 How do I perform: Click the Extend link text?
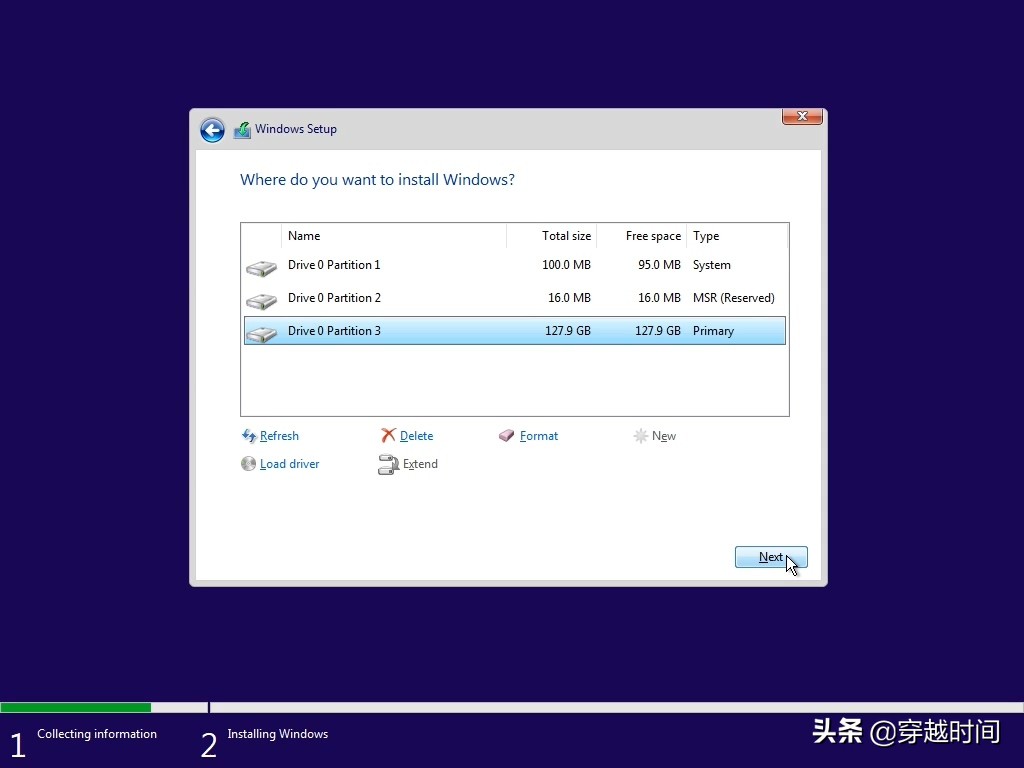pos(420,464)
